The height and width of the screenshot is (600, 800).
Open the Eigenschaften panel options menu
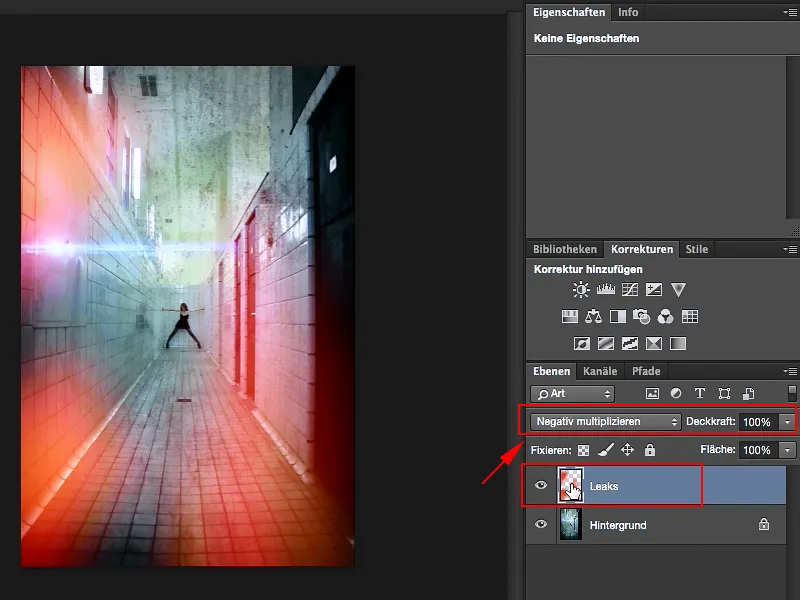(790, 12)
